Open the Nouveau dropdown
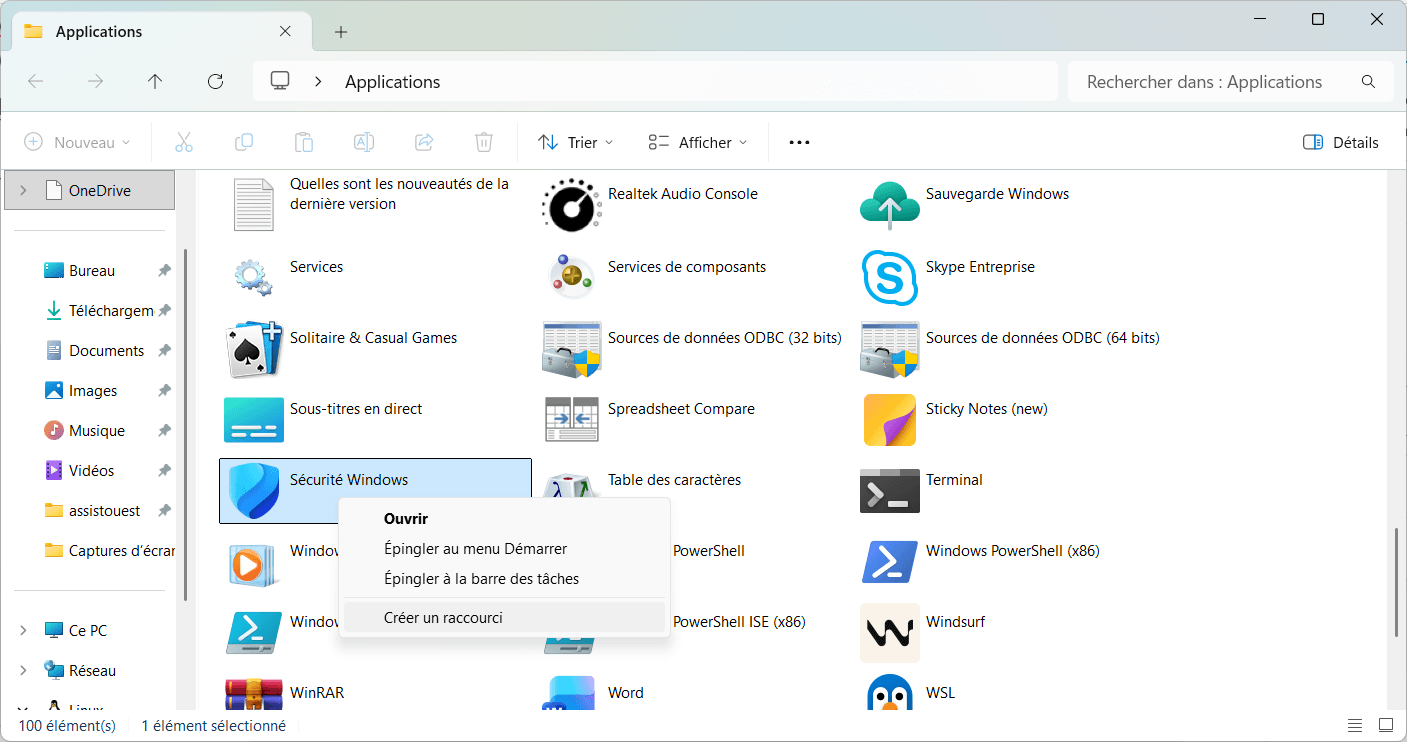The width and height of the screenshot is (1407, 742). click(x=77, y=142)
